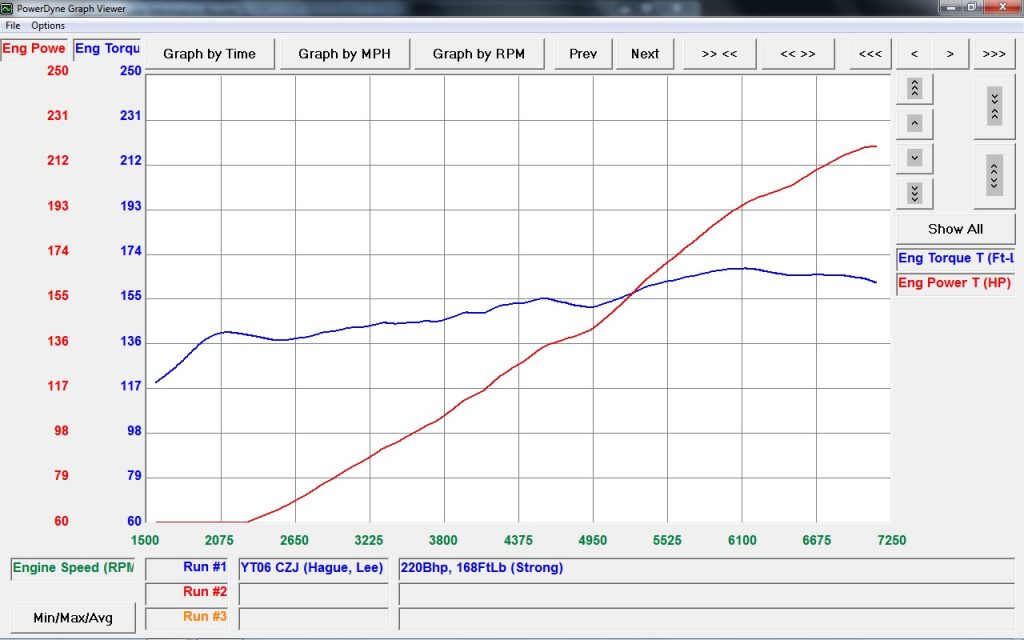Click the '<< >>' horizontal expand button
Screen dimensions: 1024x640
pyautogui.click(x=797, y=54)
